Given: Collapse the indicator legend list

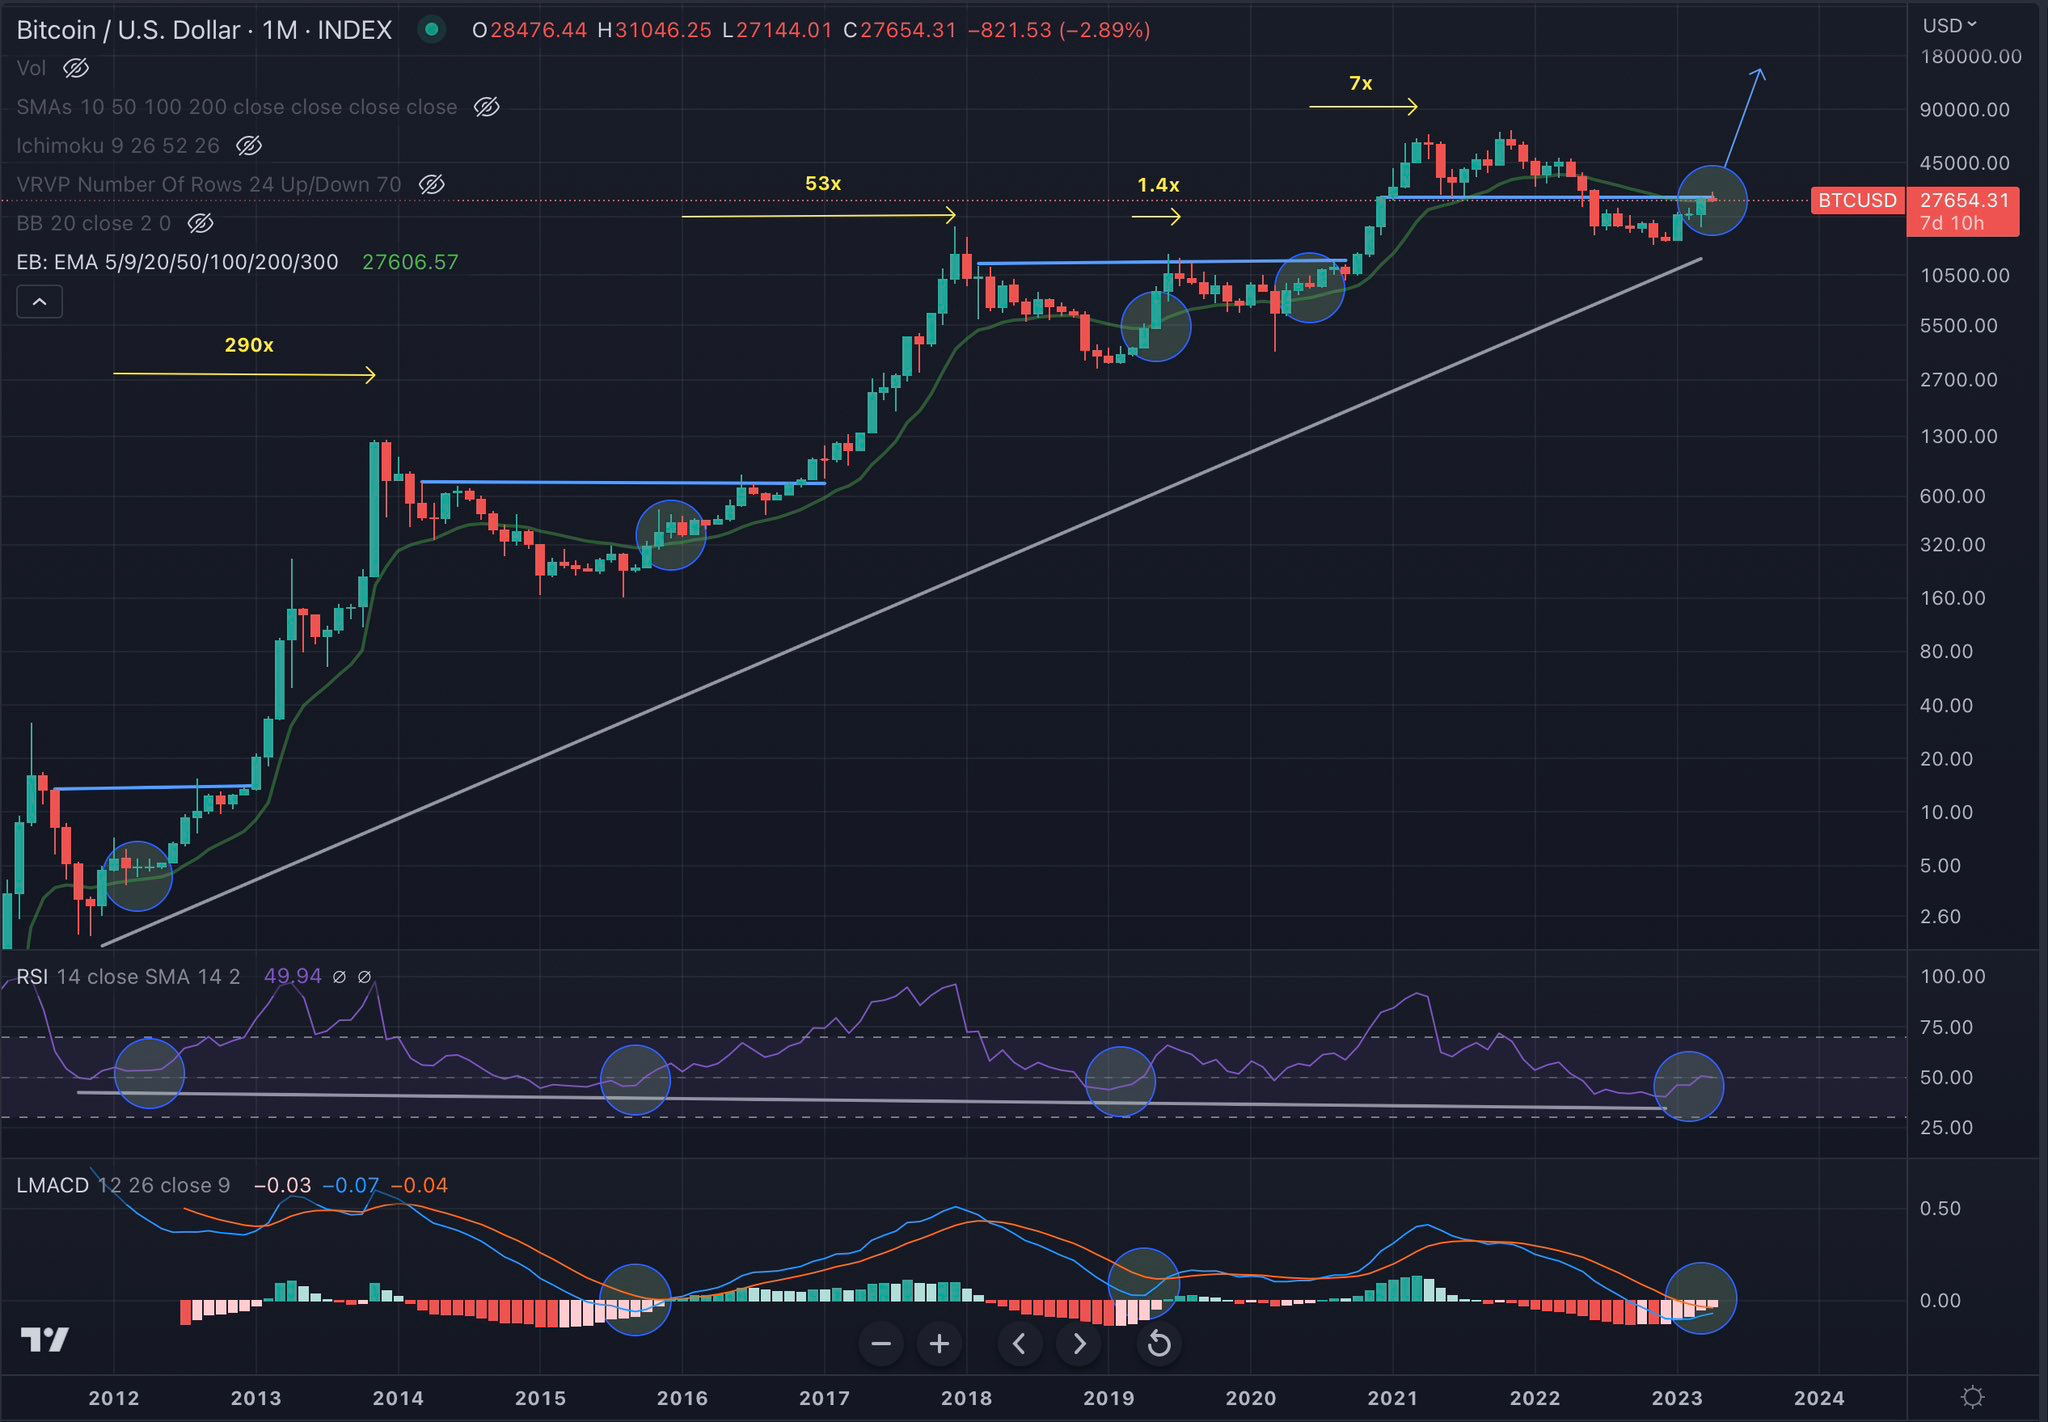Looking at the screenshot, I should [39, 302].
